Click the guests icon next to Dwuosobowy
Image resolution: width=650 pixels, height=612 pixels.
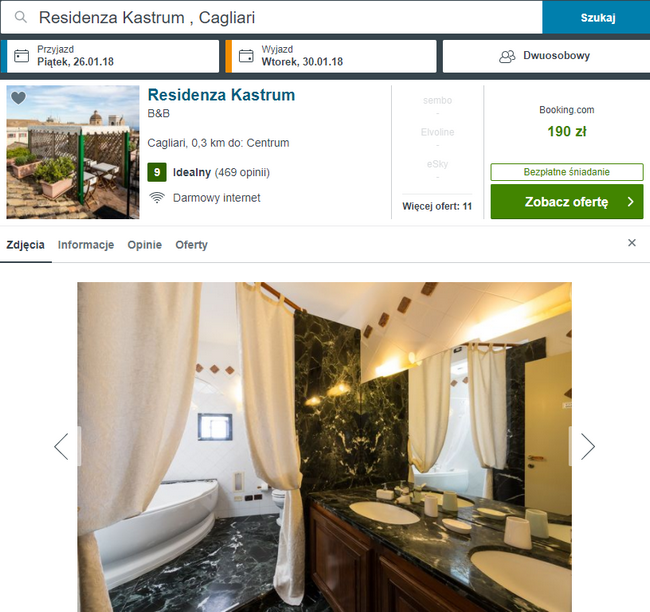click(507, 56)
